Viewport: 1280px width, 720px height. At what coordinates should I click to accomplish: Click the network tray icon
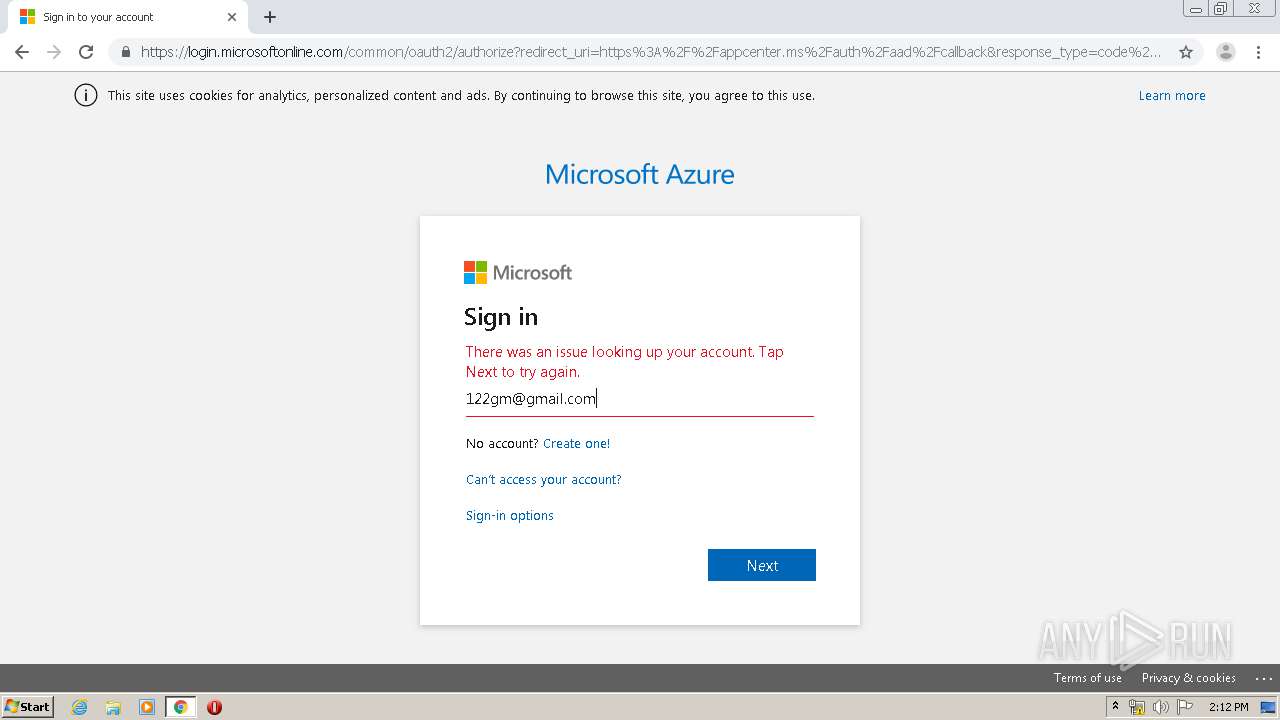(1137, 707)
